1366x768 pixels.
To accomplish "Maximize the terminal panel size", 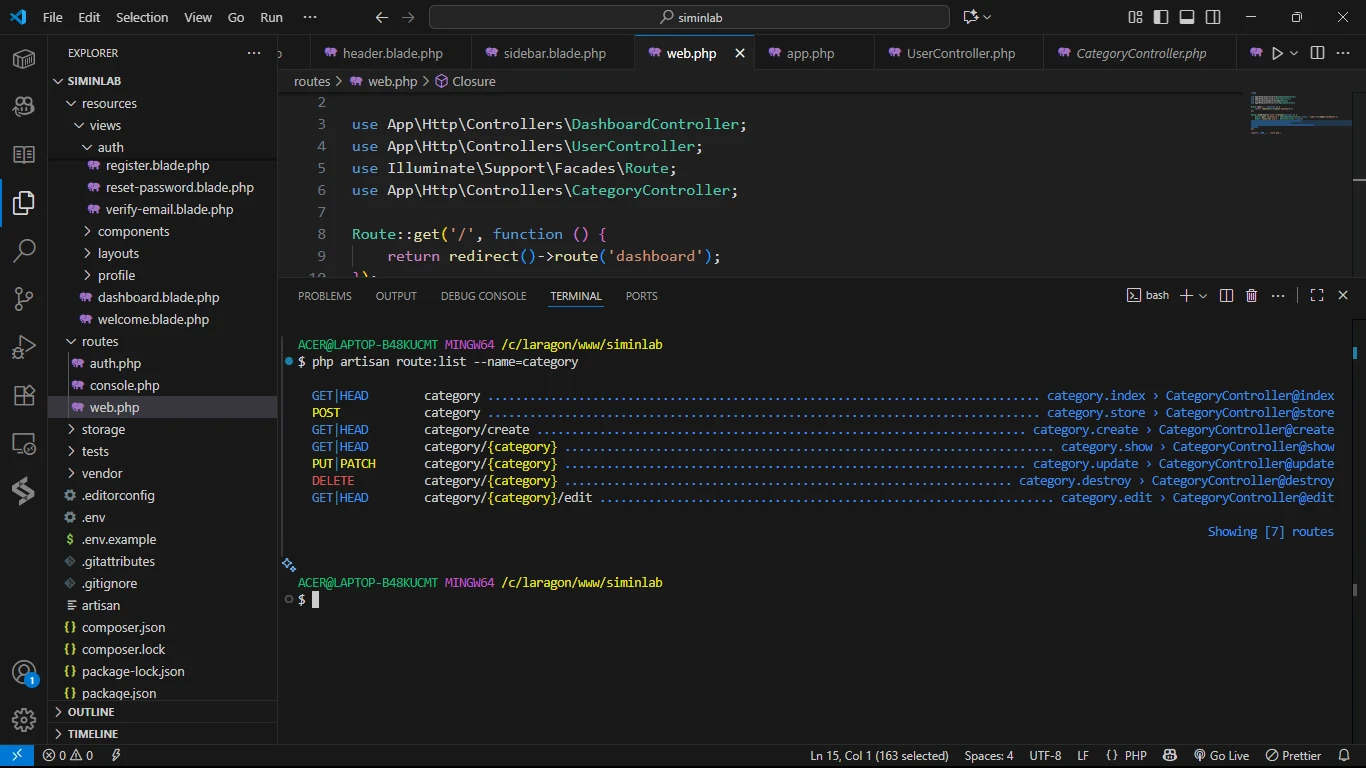I will click(1317, 296).
